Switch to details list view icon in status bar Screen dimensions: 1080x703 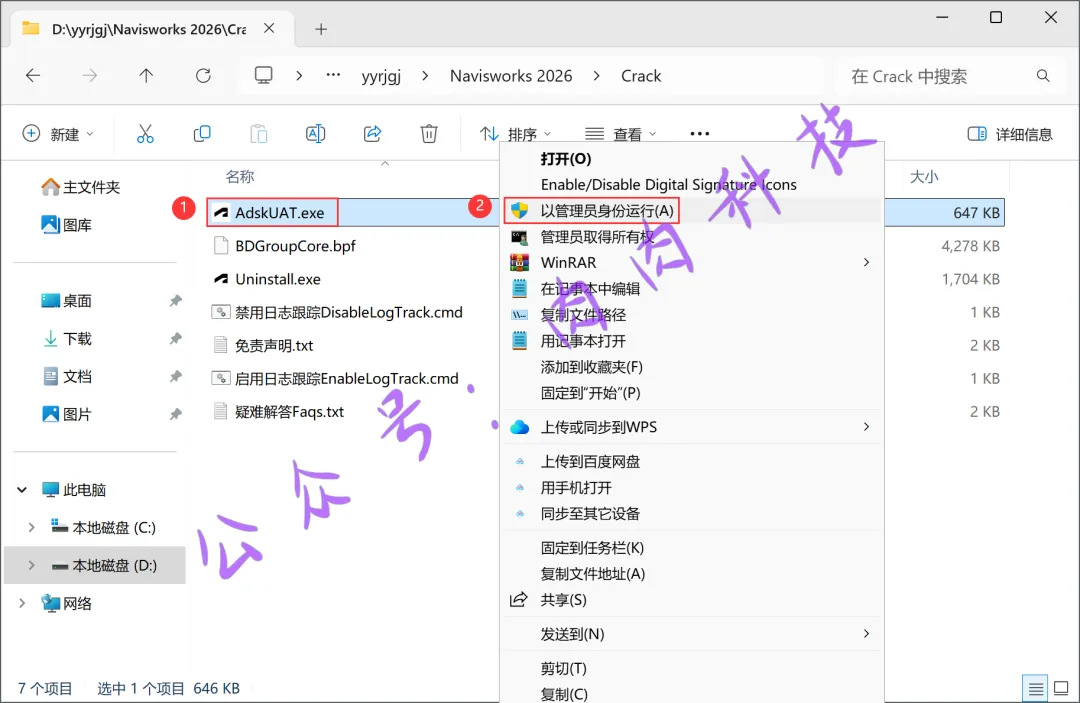click(1035, 688)
